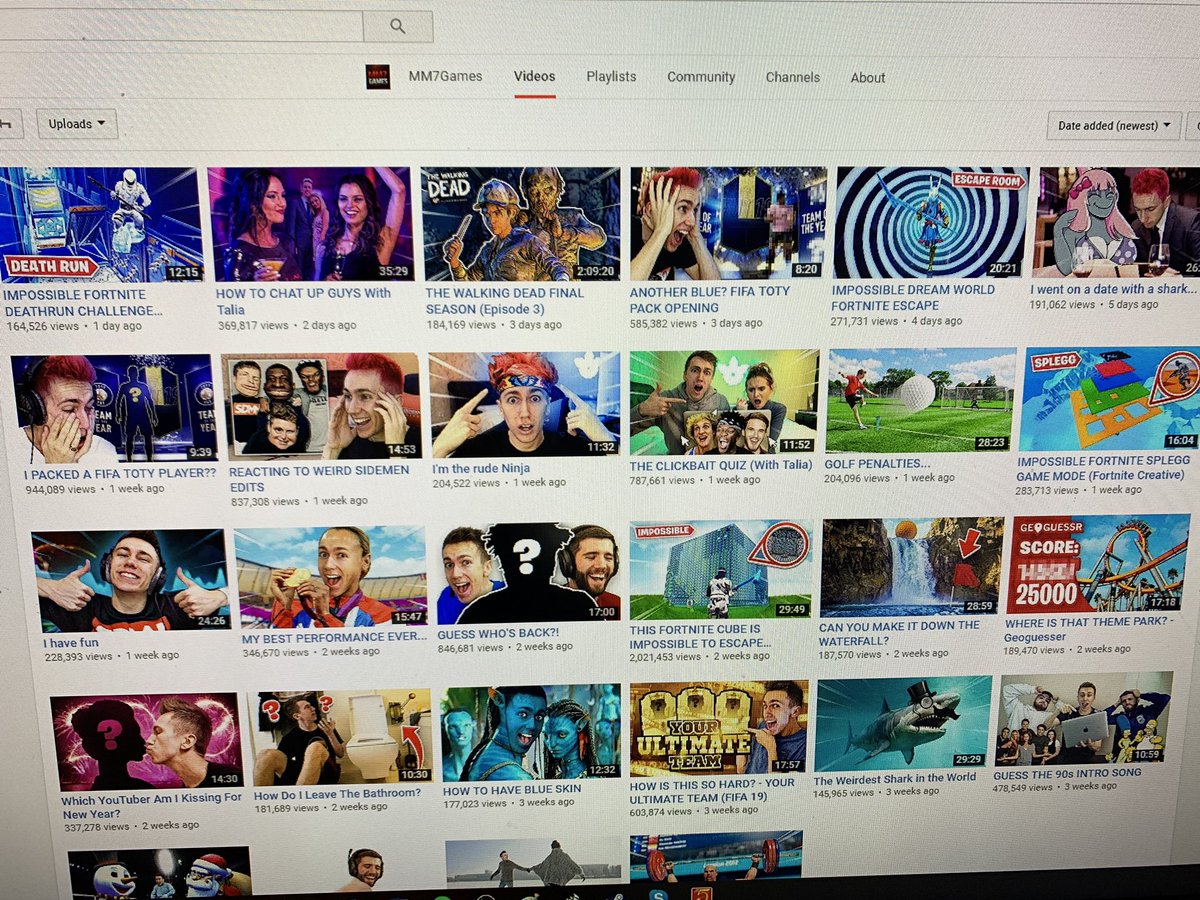
Task: Play The Walking Dead Final Season thumbnail
Action: pos(520,224)
